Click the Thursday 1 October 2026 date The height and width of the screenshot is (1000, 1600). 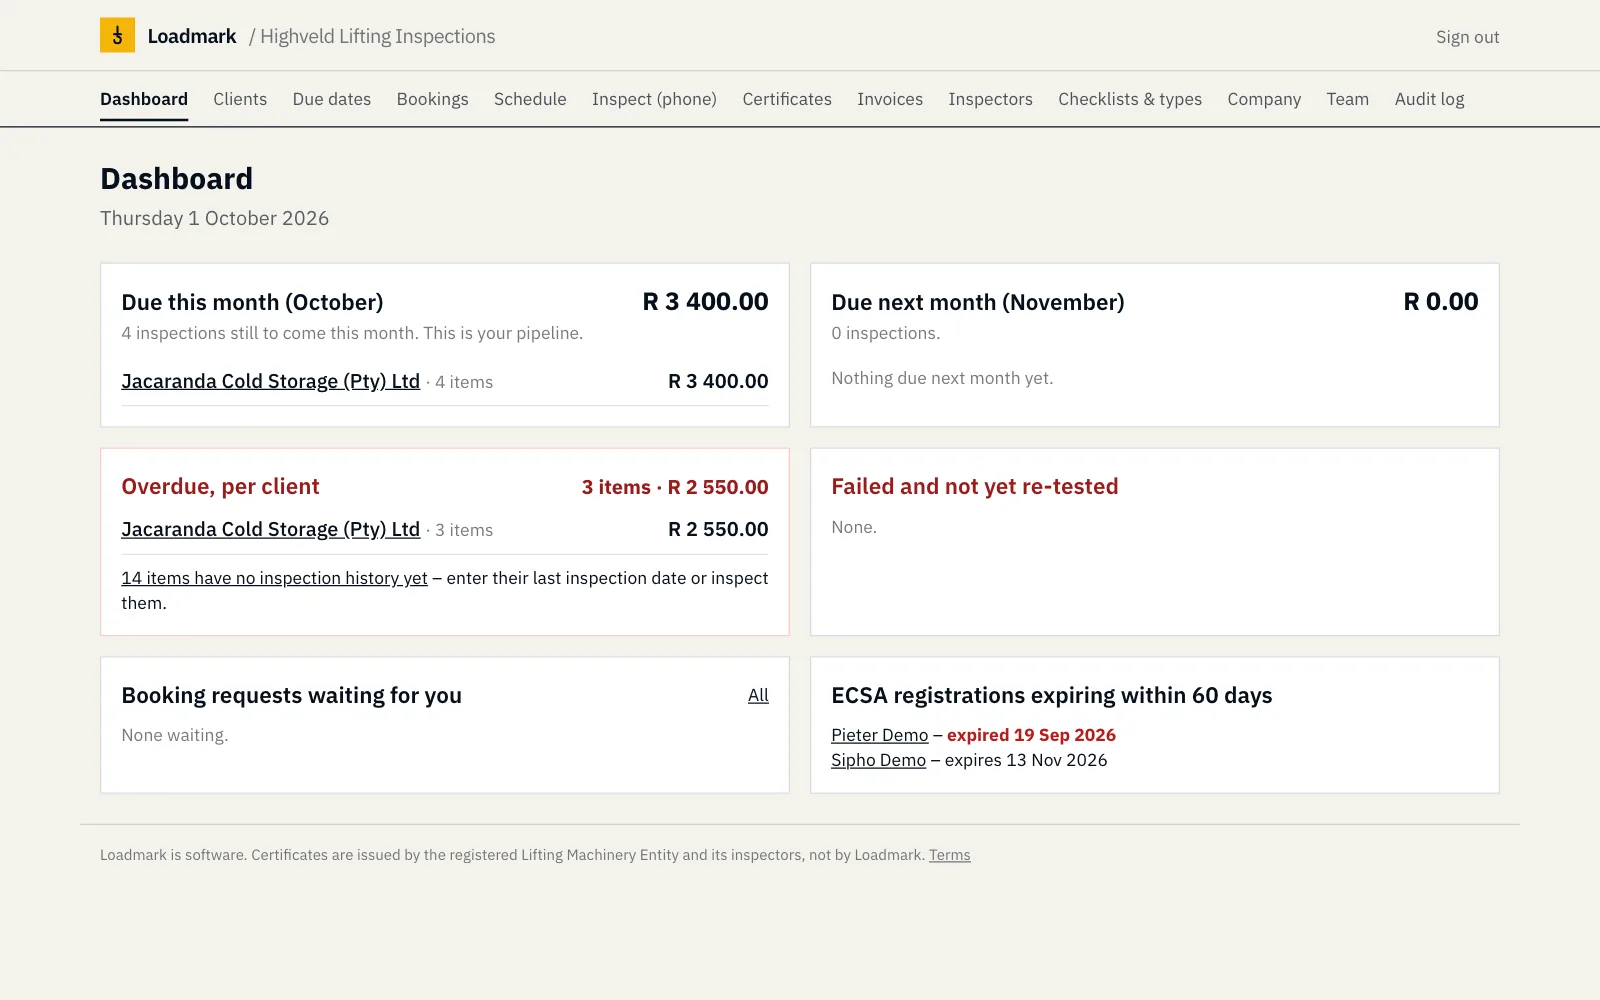click(215, 218)
